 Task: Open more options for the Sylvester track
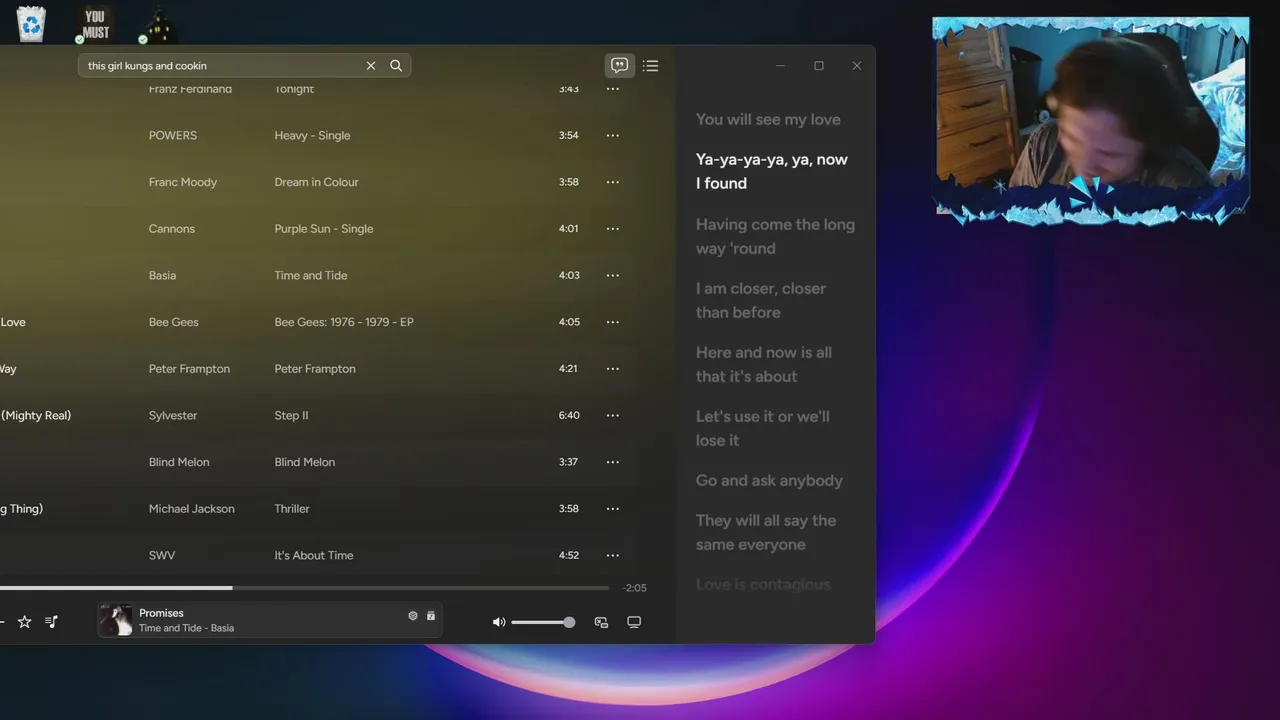coord(613,416)
